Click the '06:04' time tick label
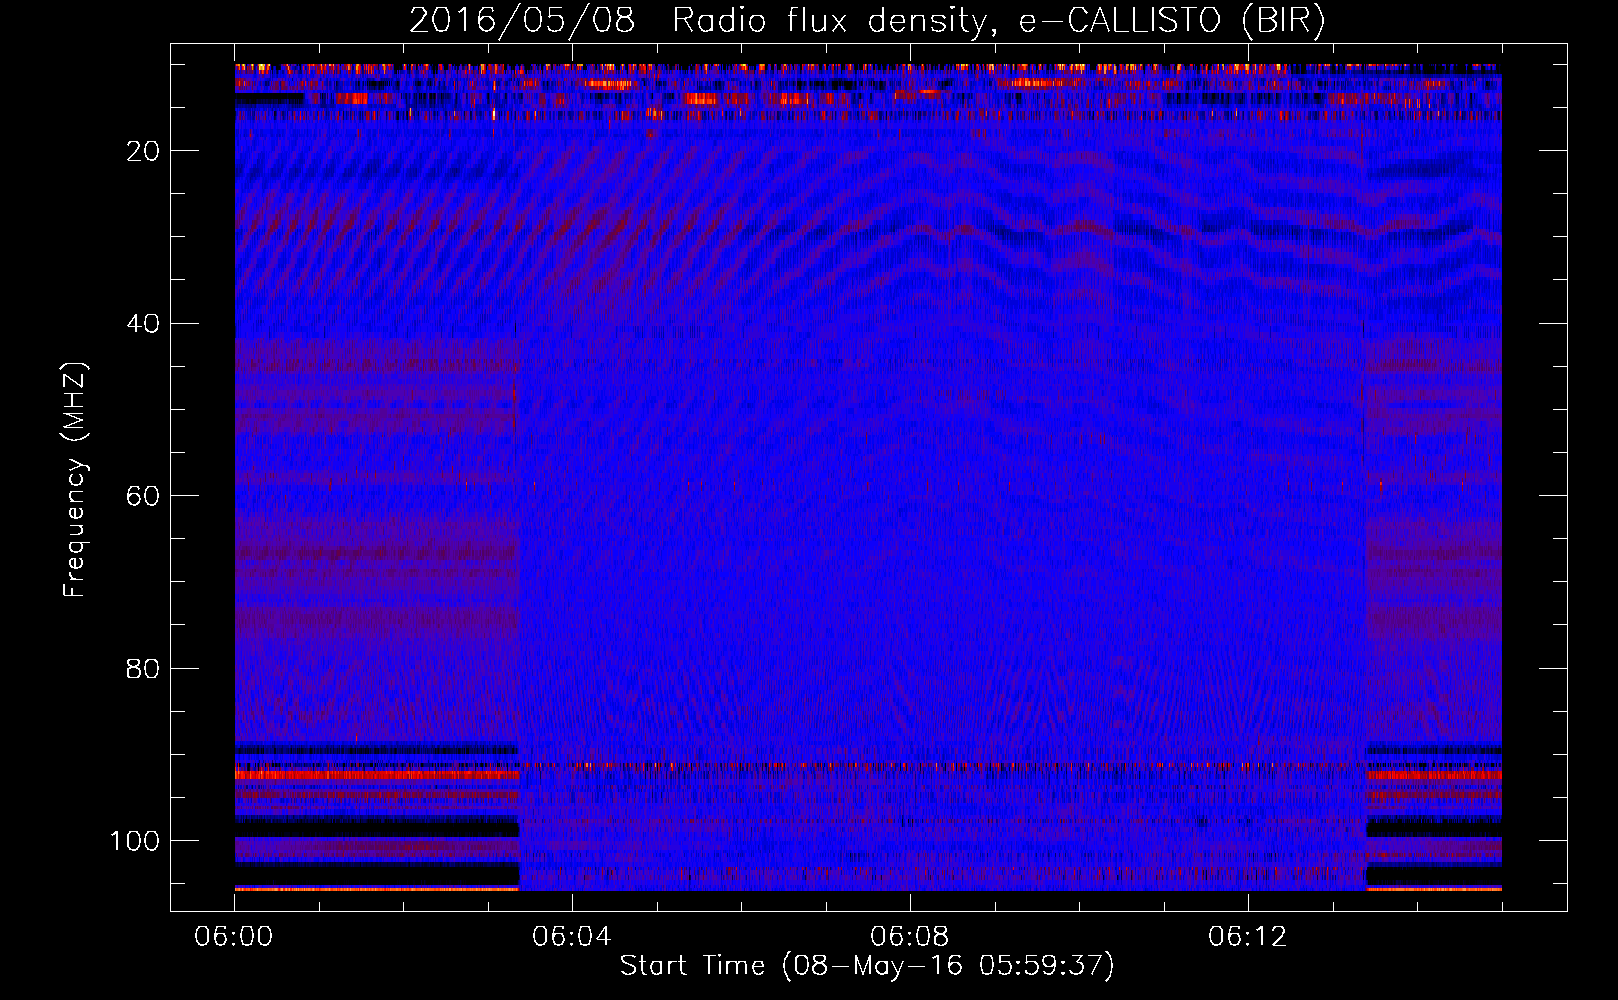This screenshot has width=1618, height=1000. (x=572, y=937)
